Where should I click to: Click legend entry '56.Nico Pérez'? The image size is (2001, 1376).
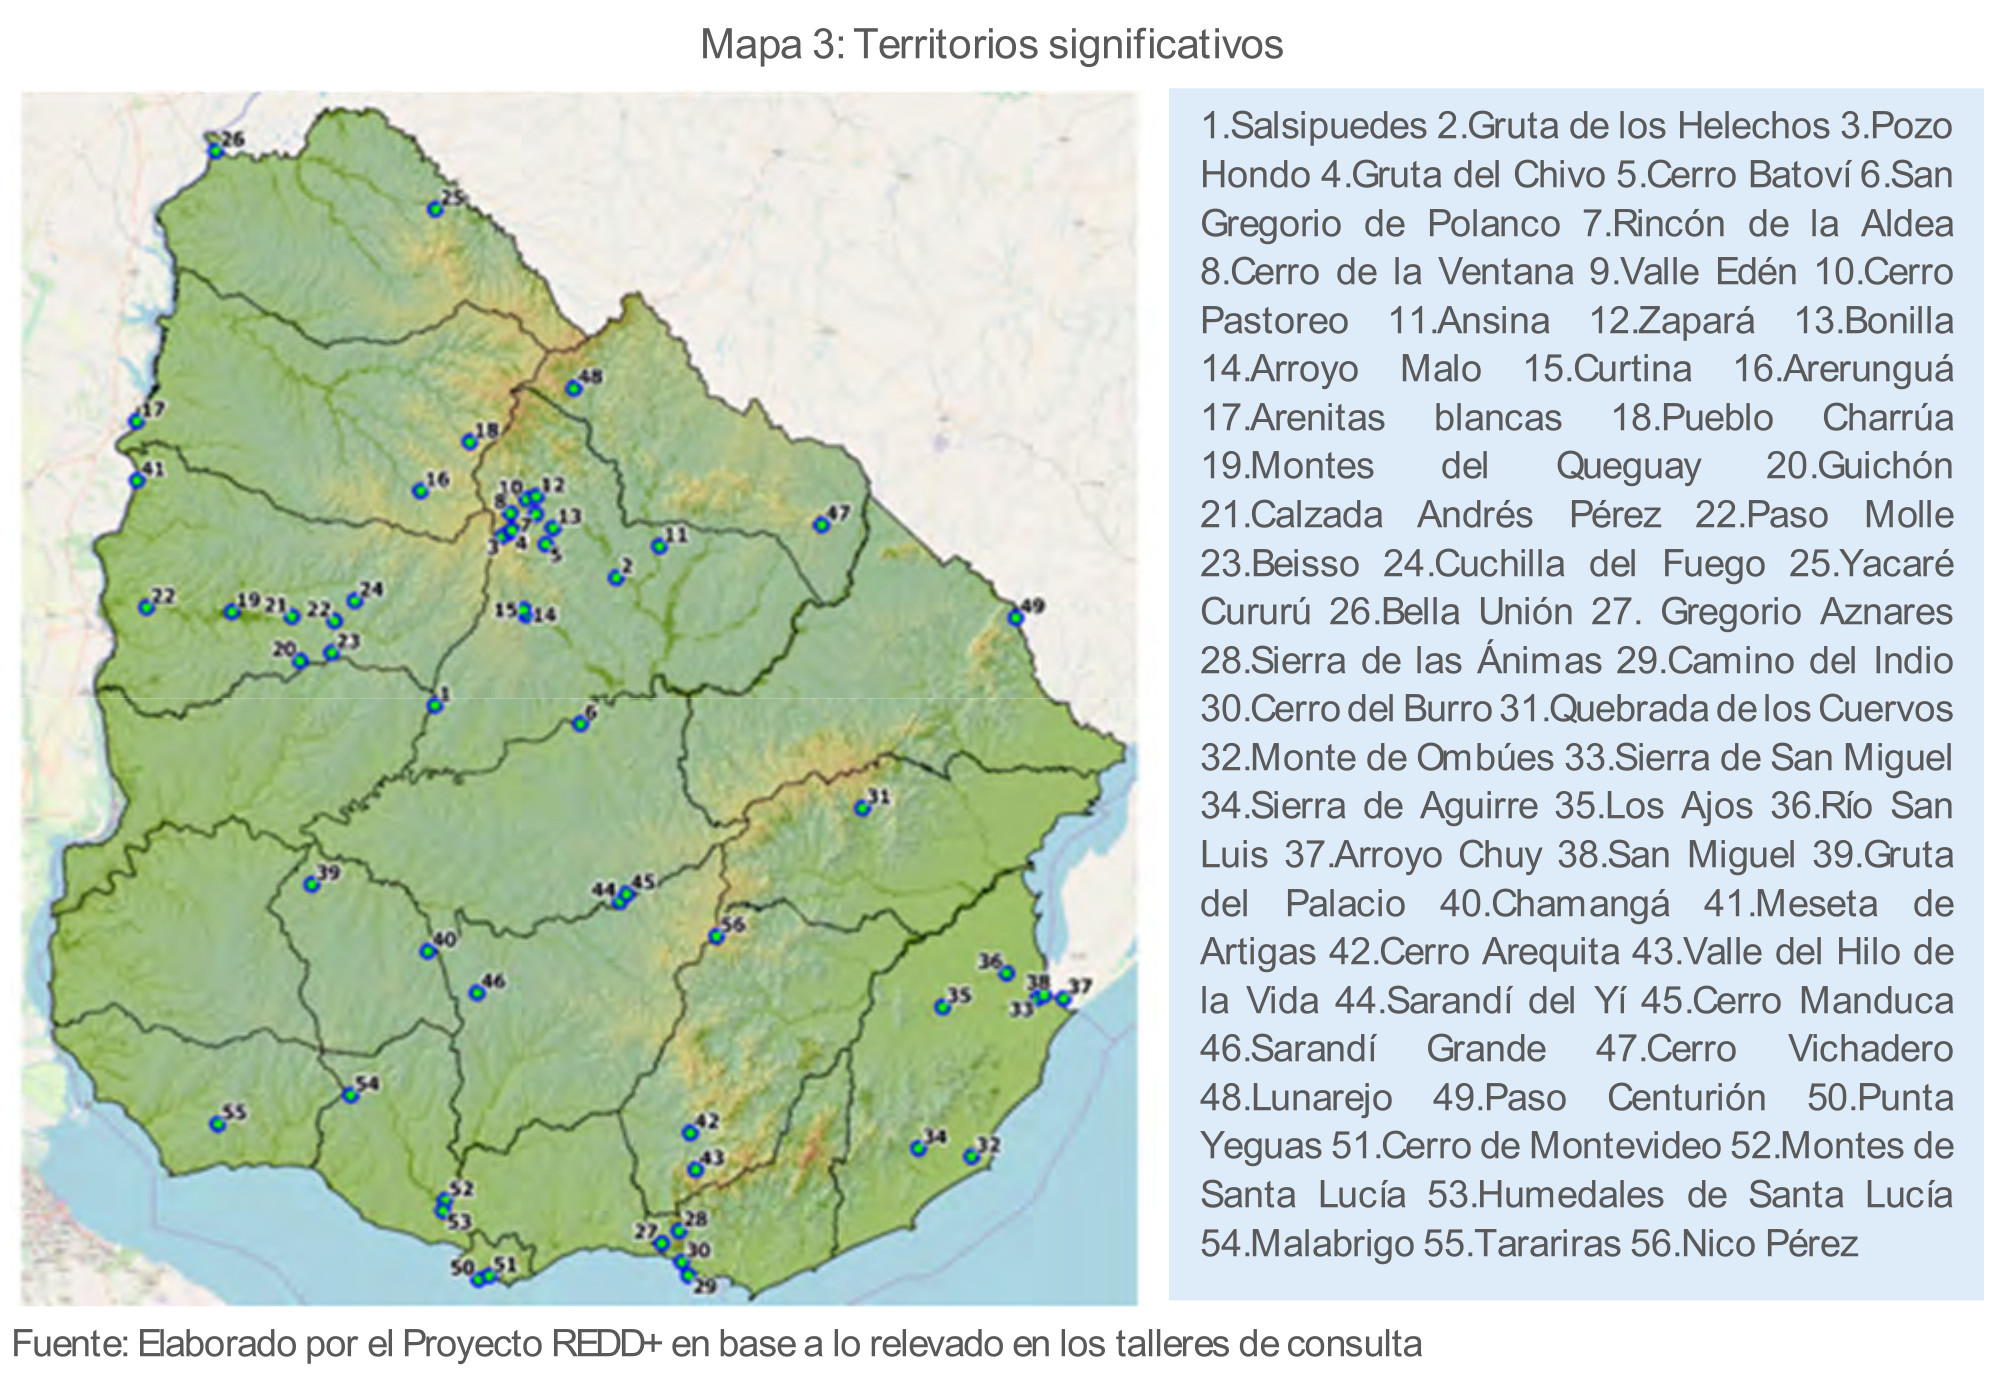[x=1744, y=1243]
